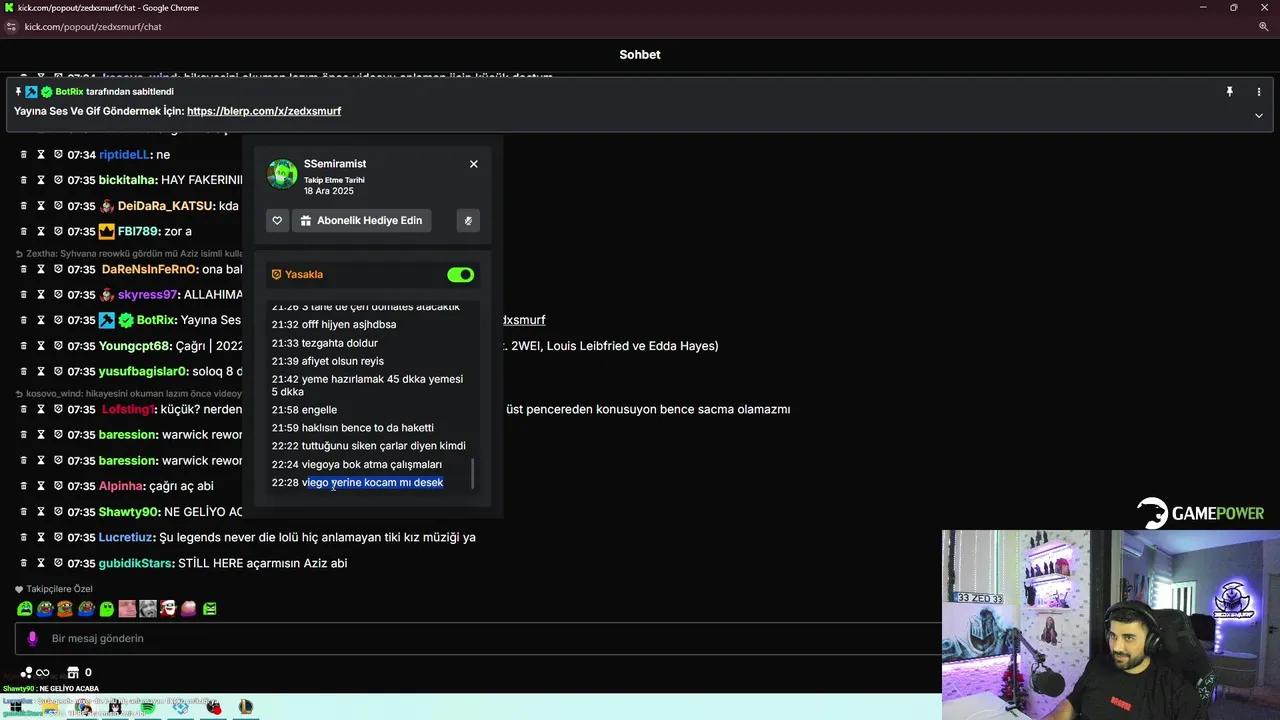Click the mute icon button in user card
This screenshot has width=1280, height=720.
pos(468,220)
